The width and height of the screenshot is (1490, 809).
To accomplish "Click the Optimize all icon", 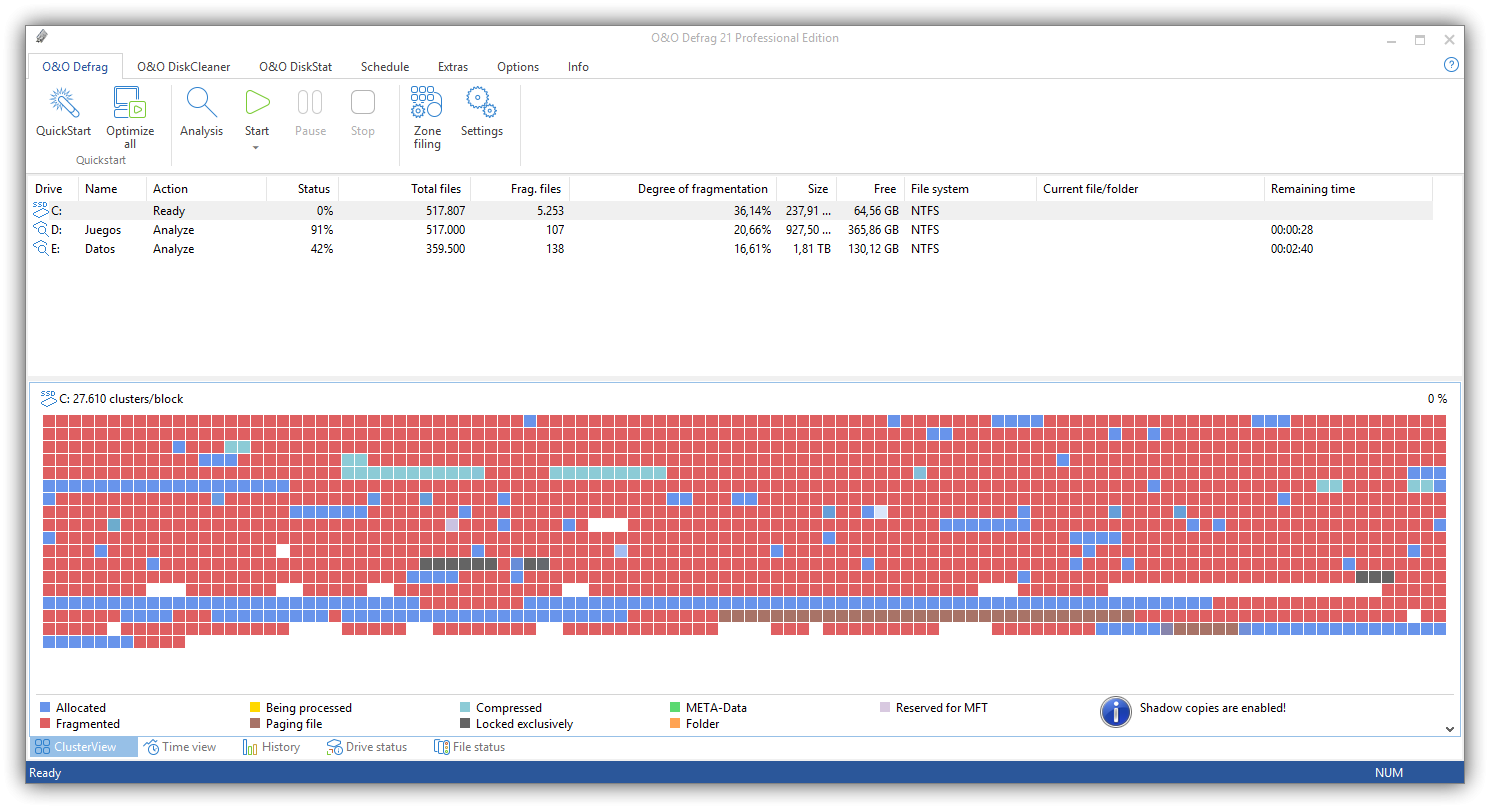I will click(130, 103).
